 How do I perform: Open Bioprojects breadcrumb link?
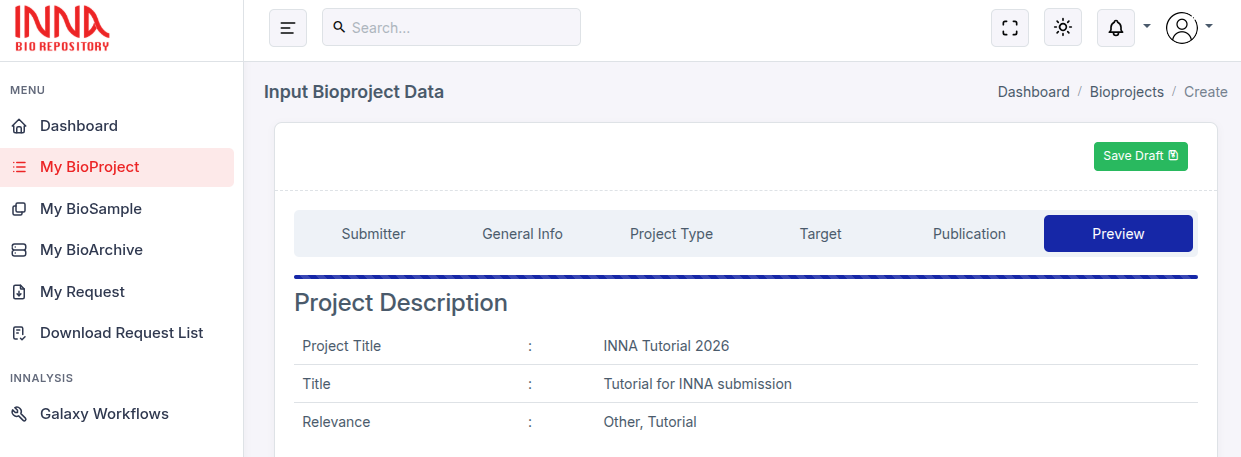point(1126,92)
